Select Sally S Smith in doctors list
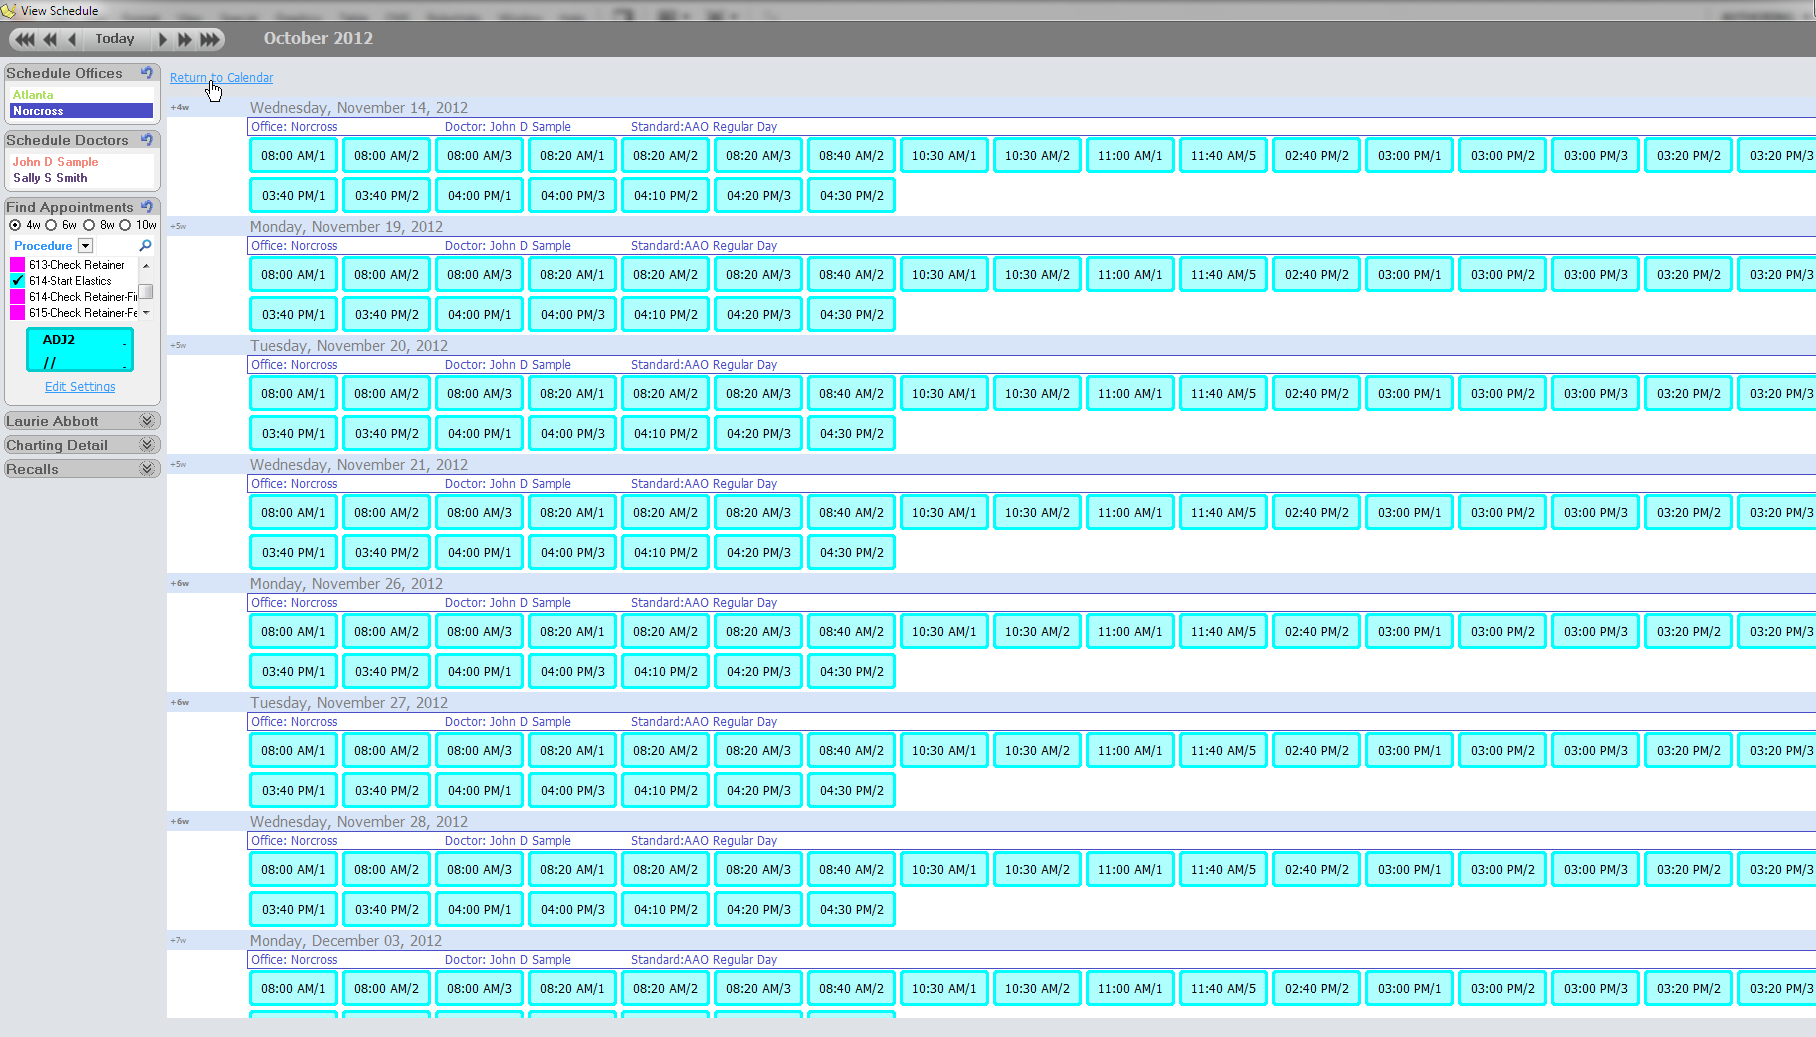The image size is (1816, 1037). point(50,178)
